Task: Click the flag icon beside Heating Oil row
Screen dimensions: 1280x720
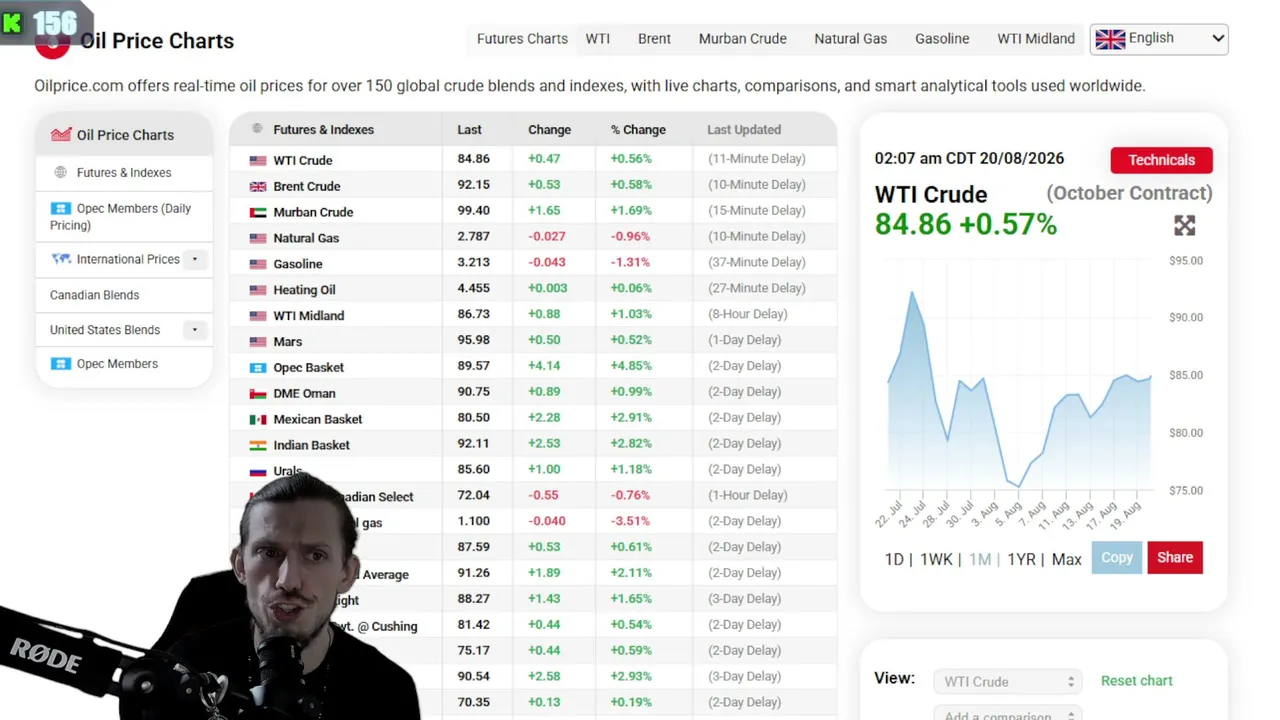Action: click(258, 290)
